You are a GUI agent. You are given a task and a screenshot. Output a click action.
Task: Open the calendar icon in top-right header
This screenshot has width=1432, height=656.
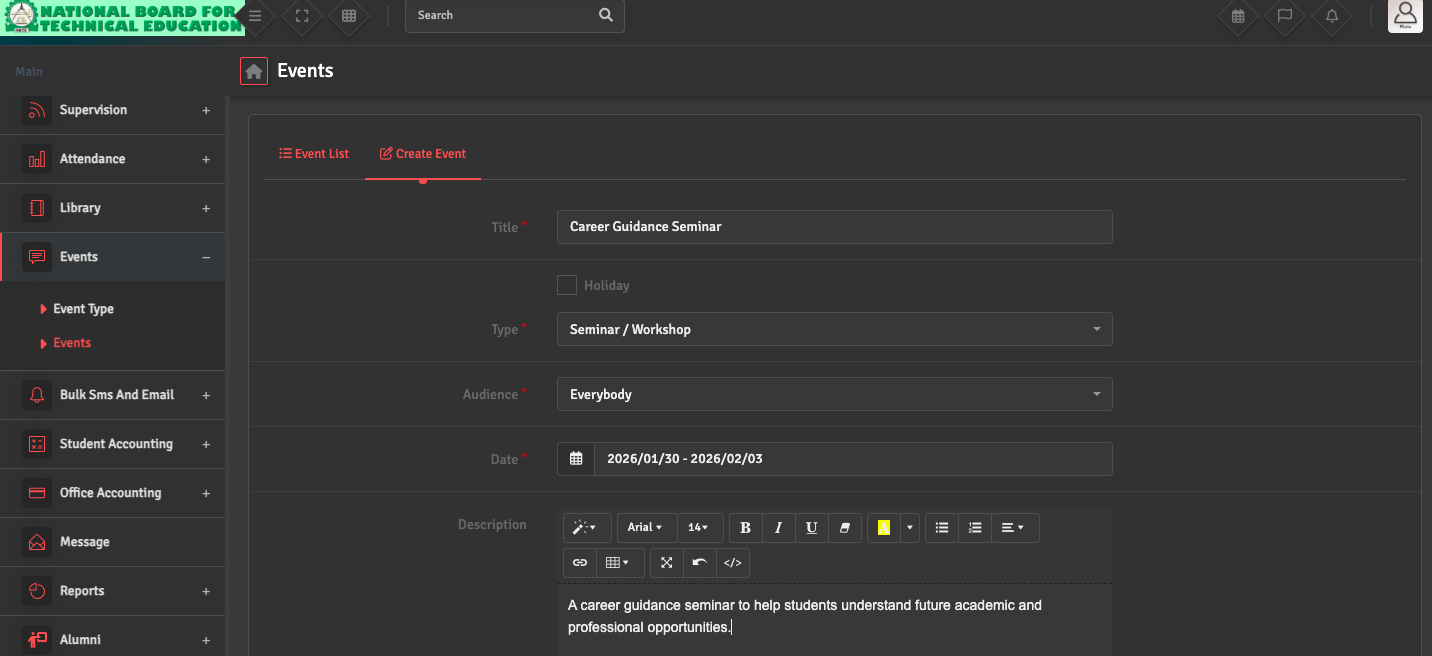tap(1238, 16)
